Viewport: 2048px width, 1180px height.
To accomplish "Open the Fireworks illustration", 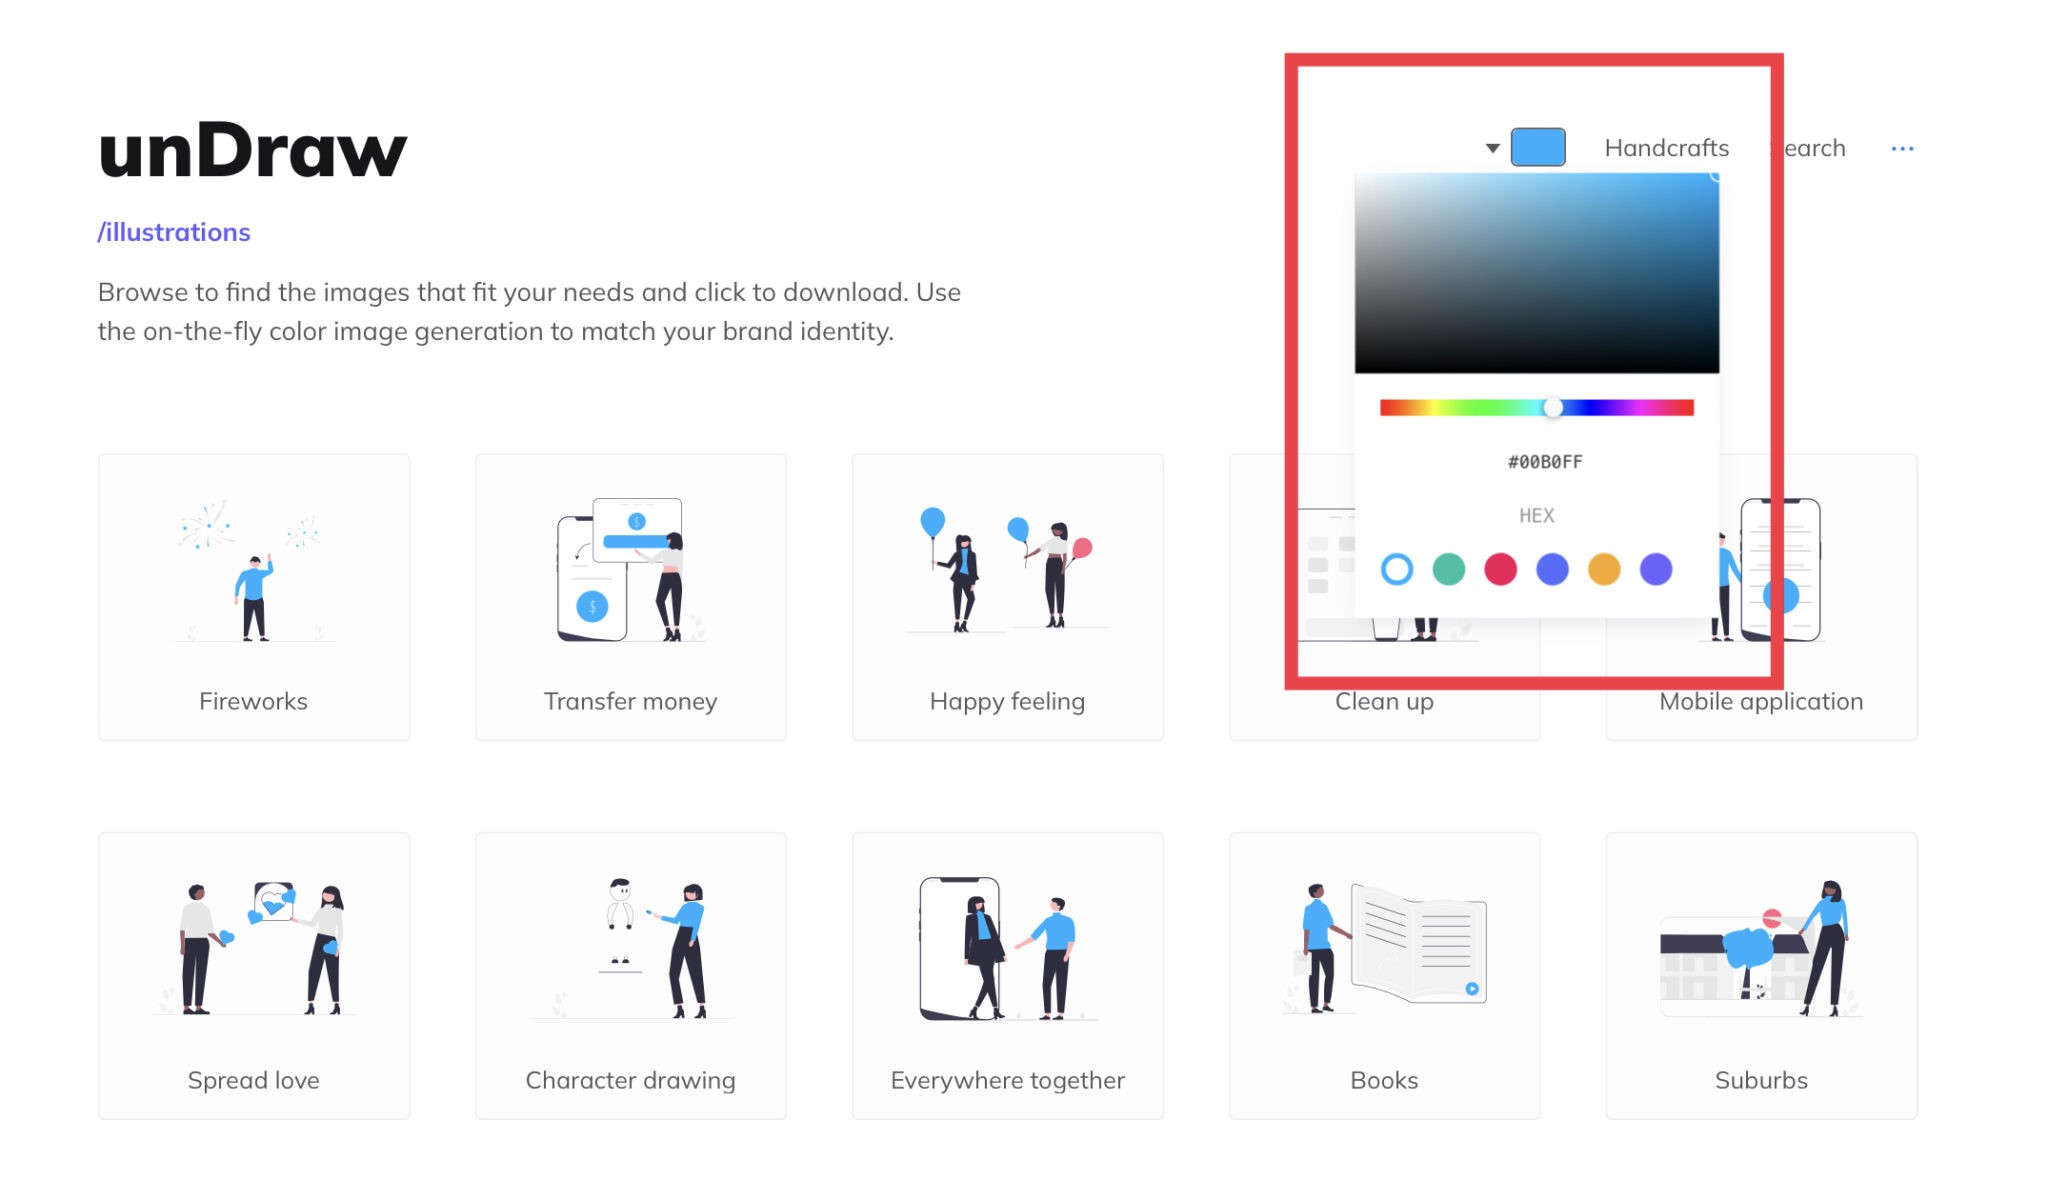I will (x=253, y=597).
